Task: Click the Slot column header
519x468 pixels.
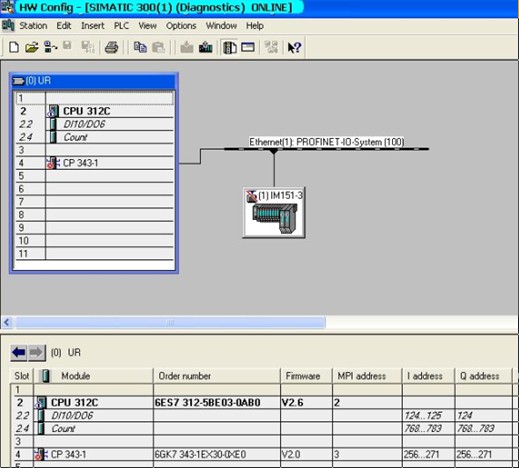Action: click(22, 376)
